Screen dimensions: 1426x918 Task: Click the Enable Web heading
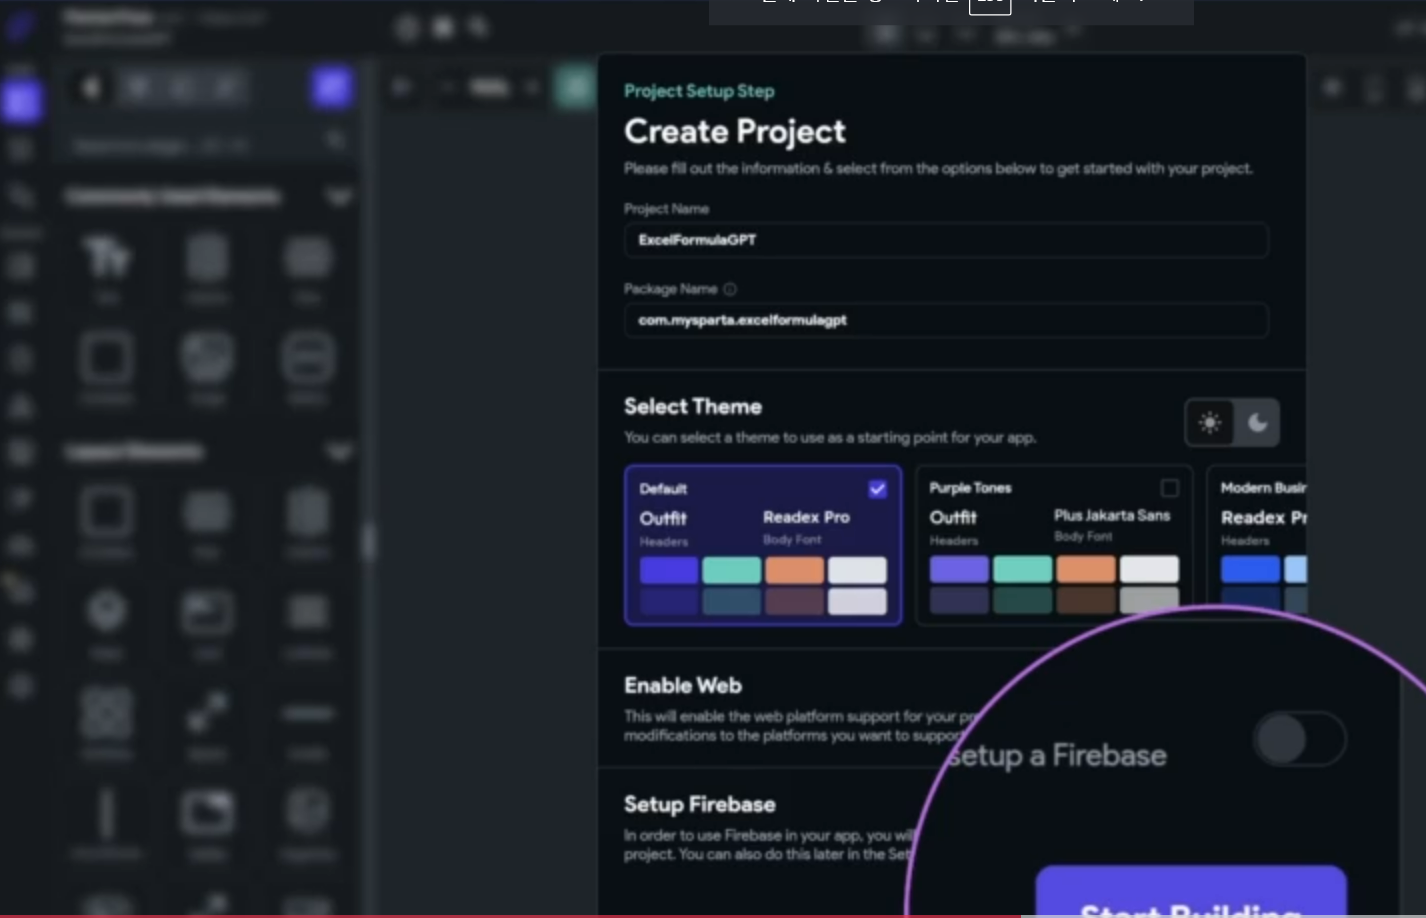(683, 685)
